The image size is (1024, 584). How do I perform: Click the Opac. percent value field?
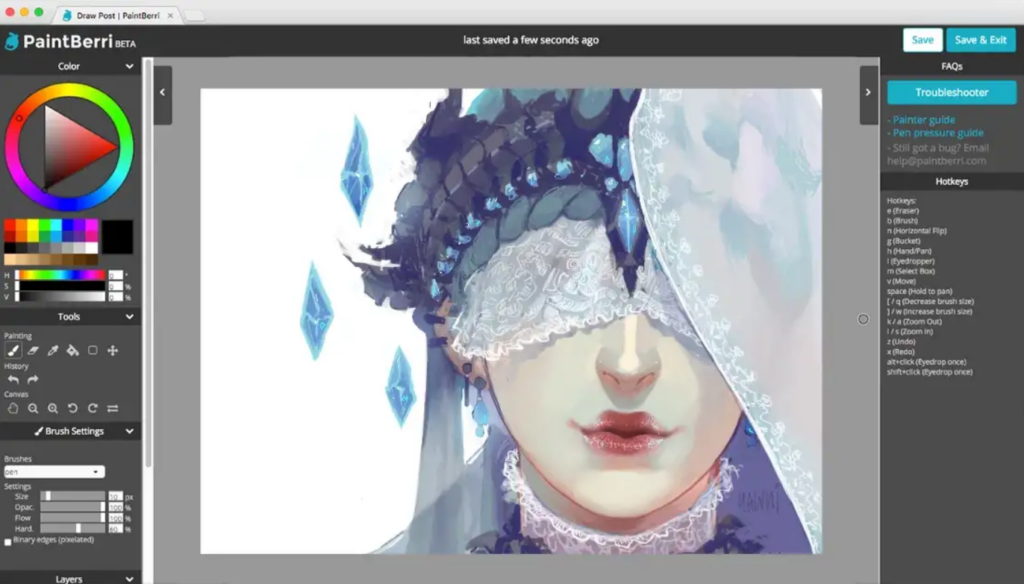116,507
